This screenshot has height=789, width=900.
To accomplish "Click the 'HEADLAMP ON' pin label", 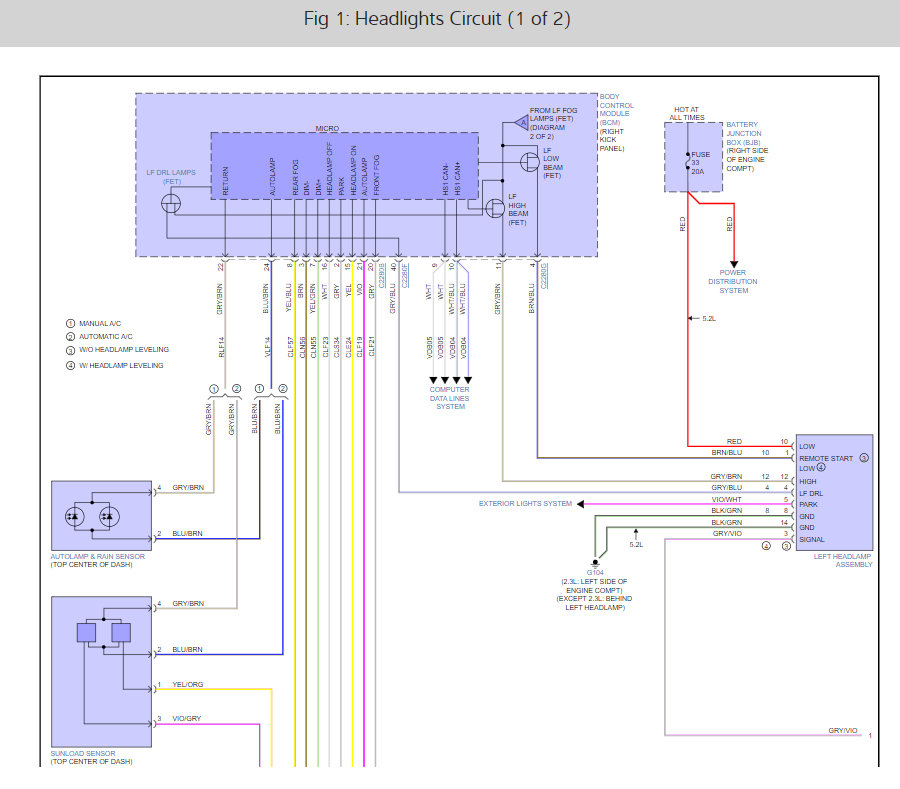I will [354, 170].
